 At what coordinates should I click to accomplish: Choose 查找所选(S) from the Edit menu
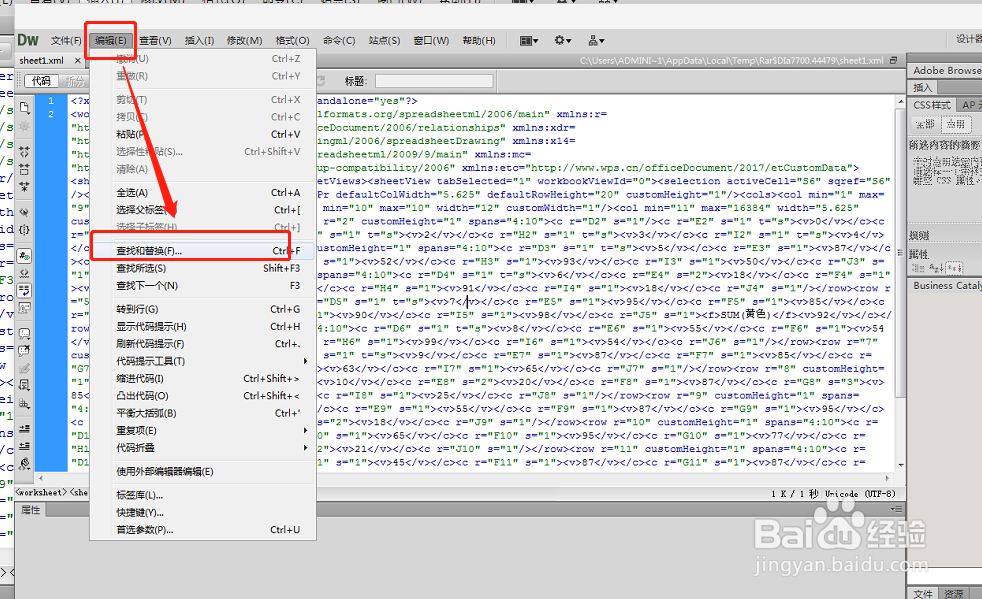click(202, 268)
